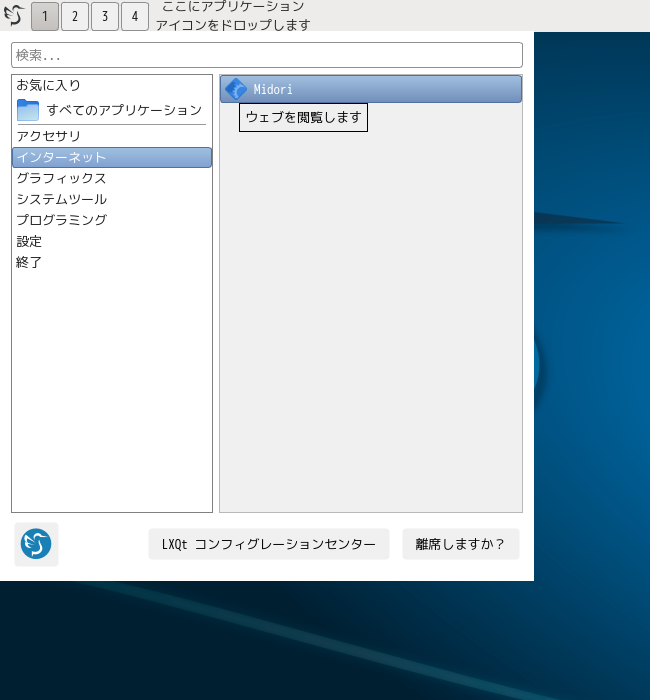650x700 pixels.
Task: Click the blue LXQt logo button at bottom
Action: [36, 544]
